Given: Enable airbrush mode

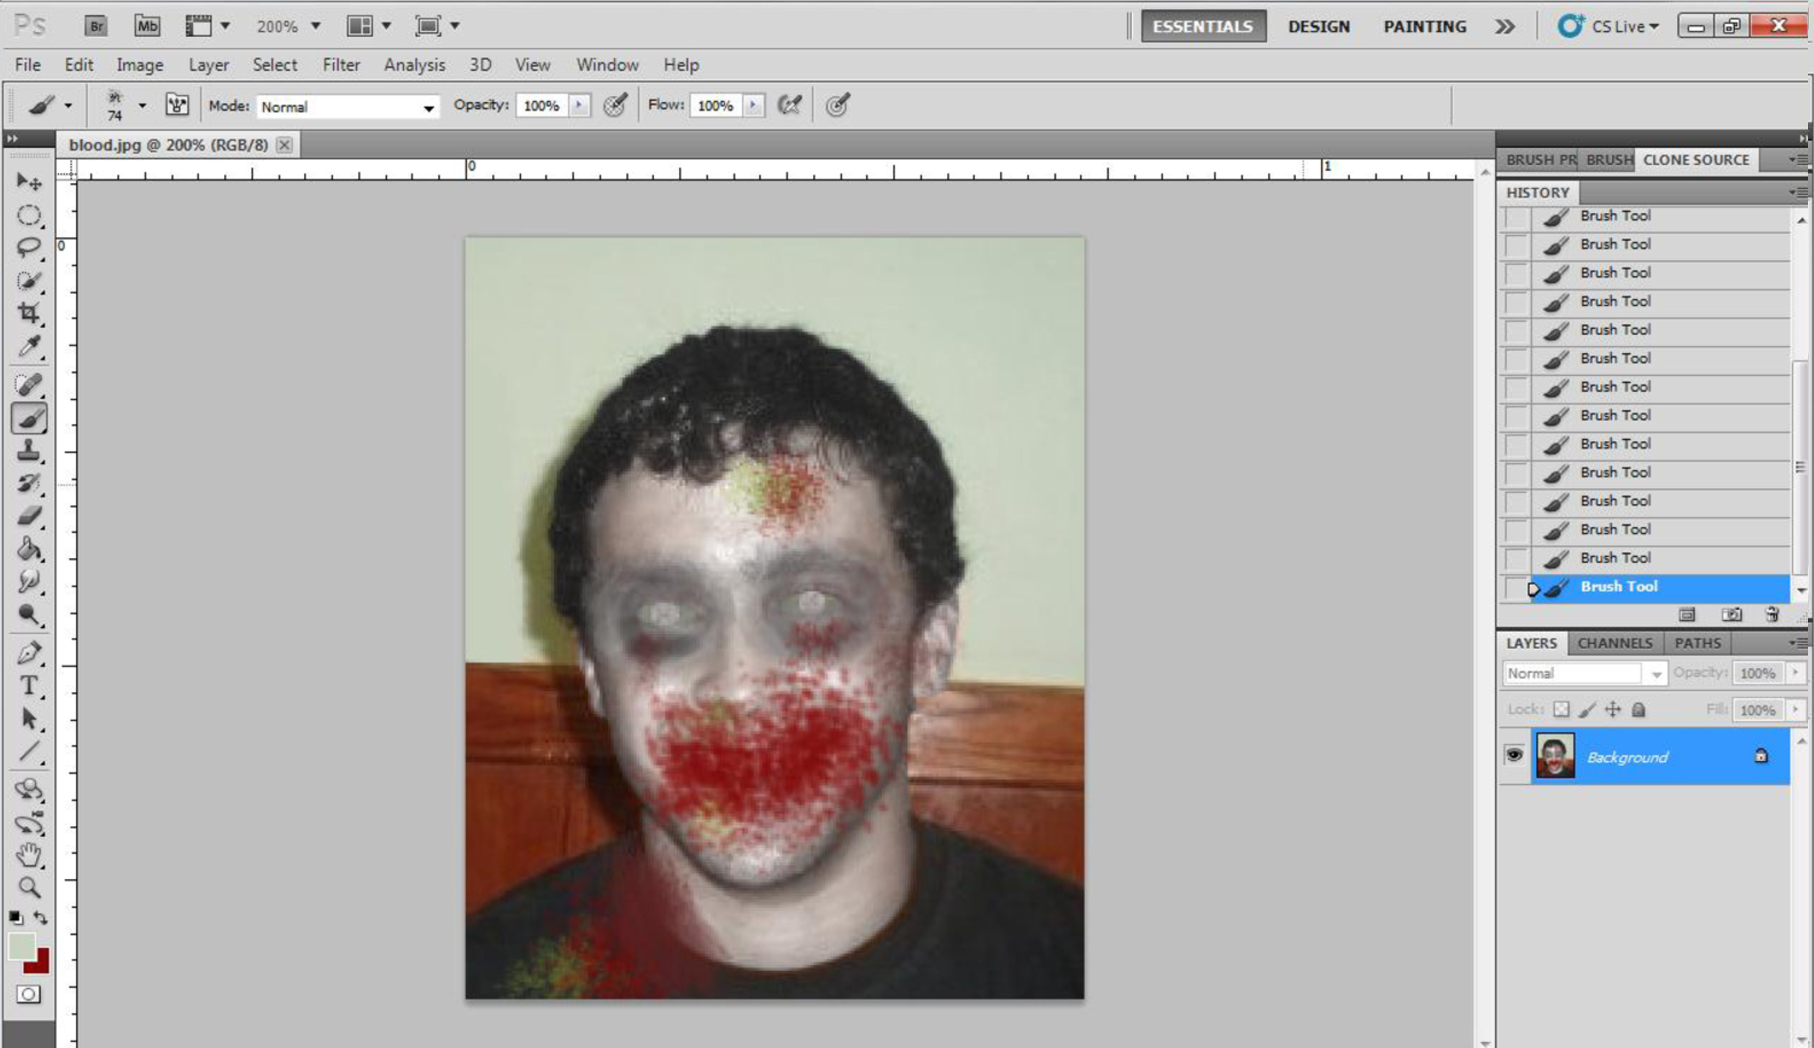Looking at the screenshot, I should point(790,105).
